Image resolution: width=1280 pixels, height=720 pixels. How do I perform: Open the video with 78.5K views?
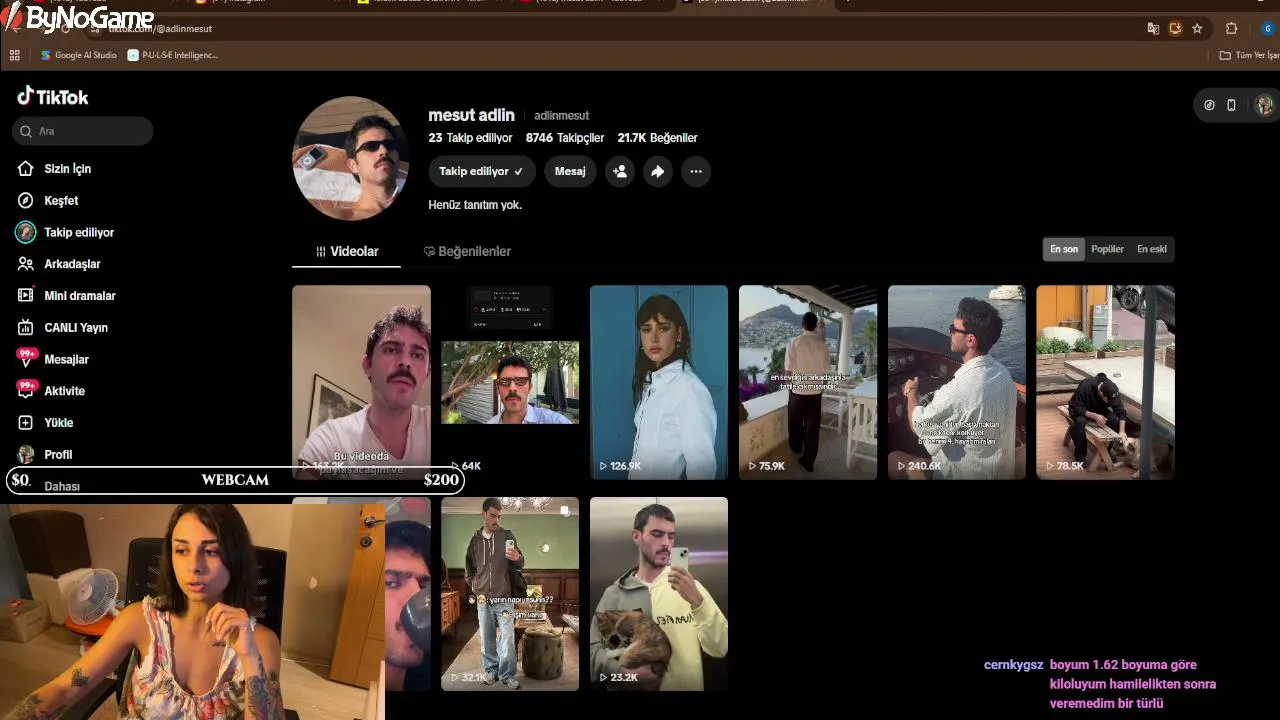[x=1105, y=382]
